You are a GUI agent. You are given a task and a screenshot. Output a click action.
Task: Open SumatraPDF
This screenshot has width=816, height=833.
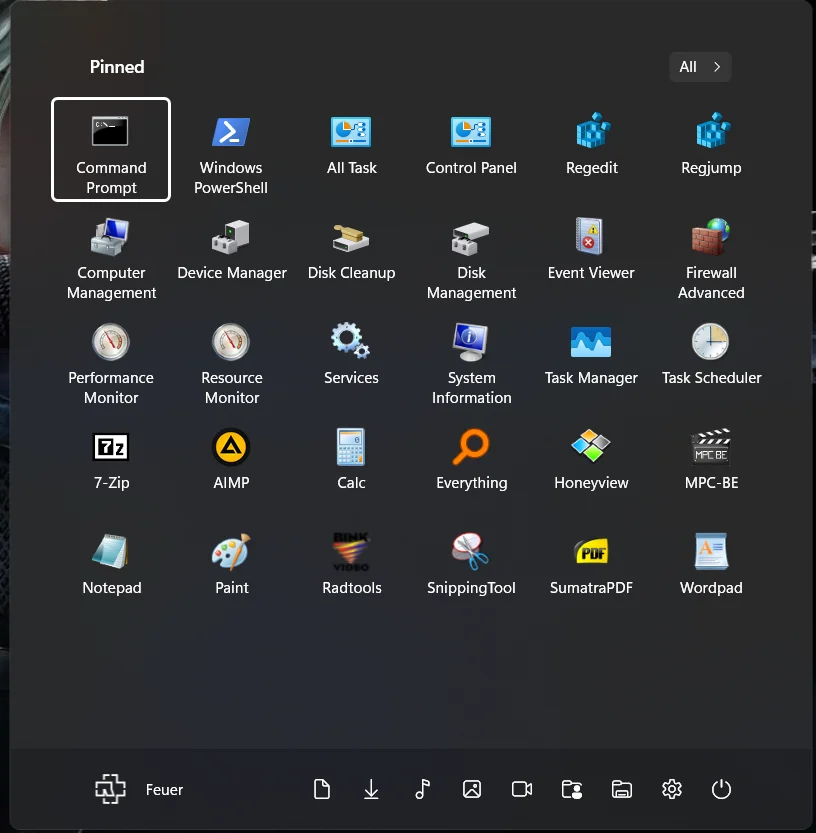[591, 570]
